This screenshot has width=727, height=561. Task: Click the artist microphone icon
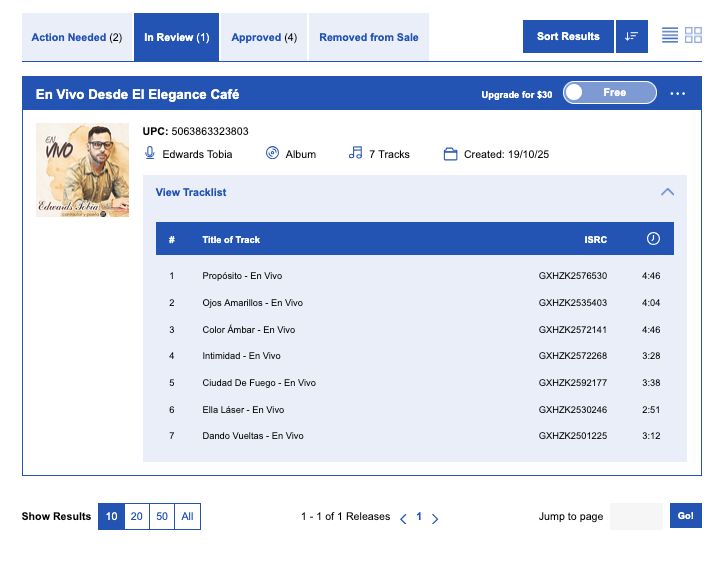point(150,154)
